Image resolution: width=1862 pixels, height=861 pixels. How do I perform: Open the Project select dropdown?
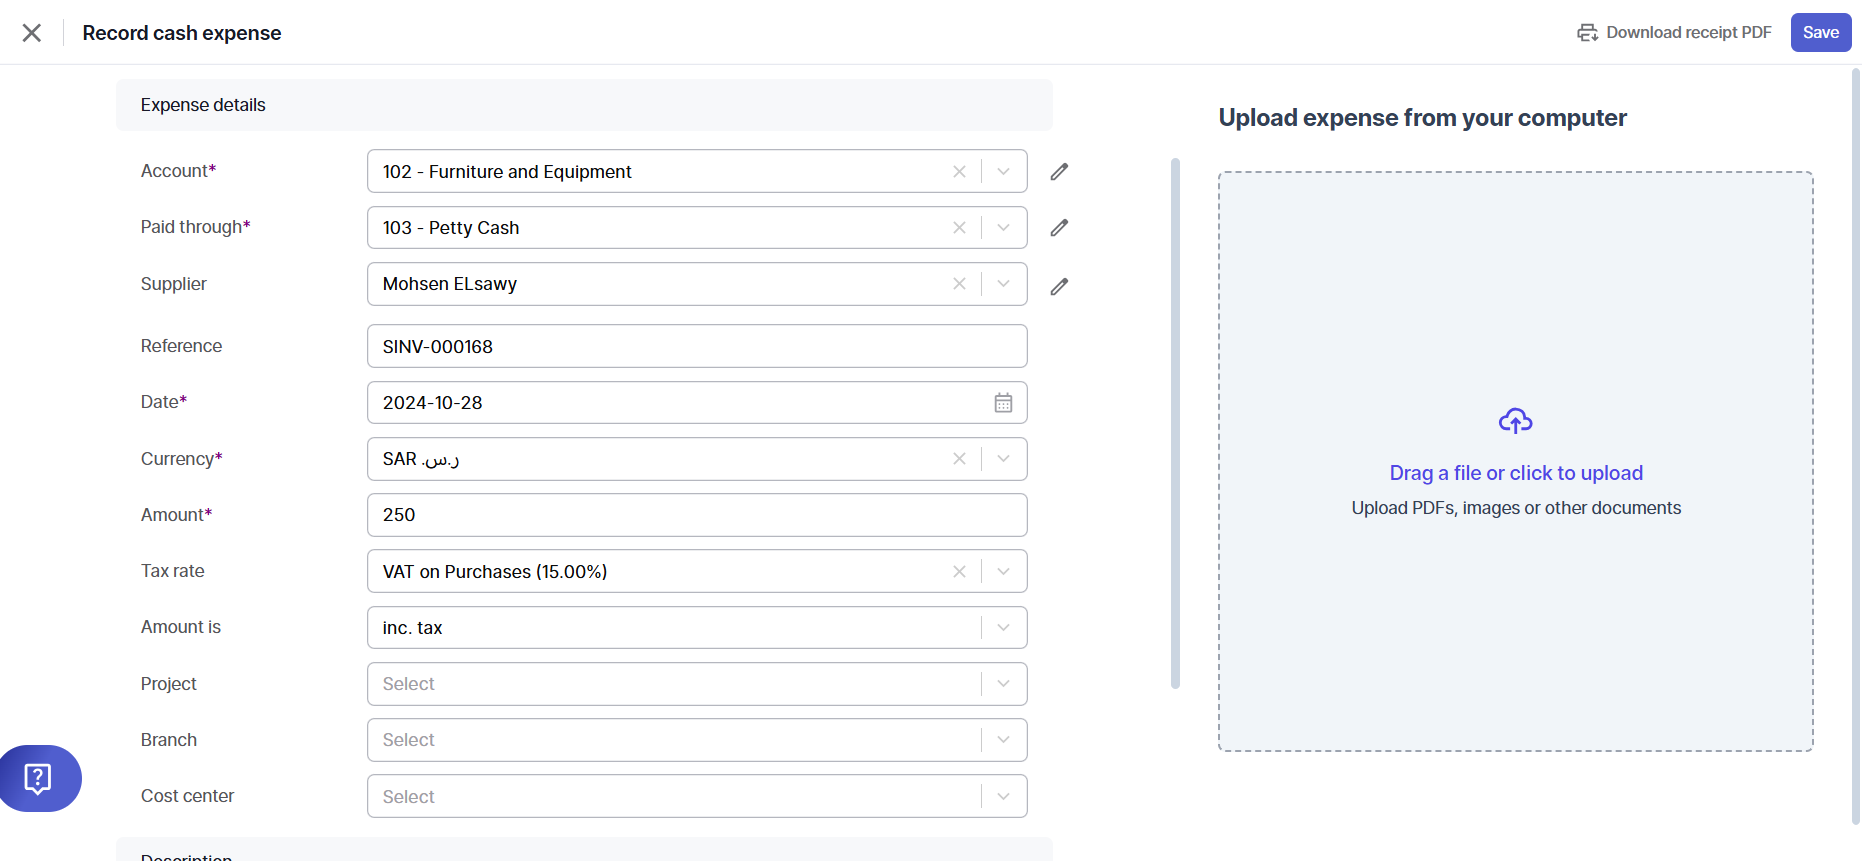point(1003,684)
